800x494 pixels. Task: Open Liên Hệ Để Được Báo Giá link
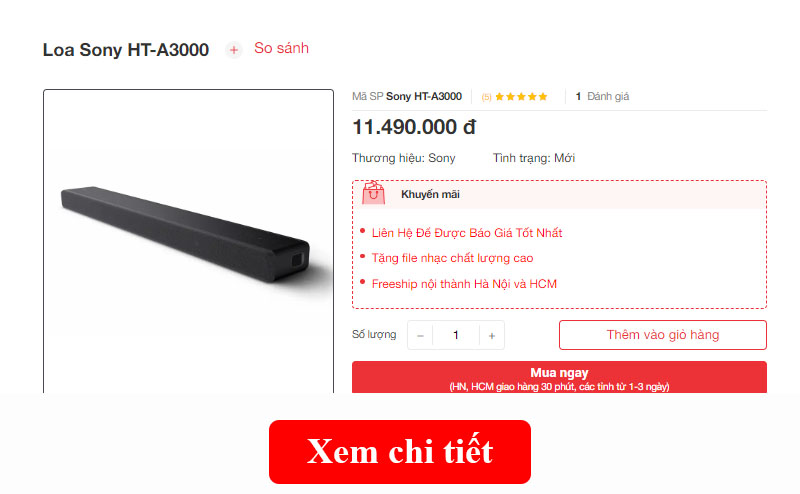click(x=466, y=233)
